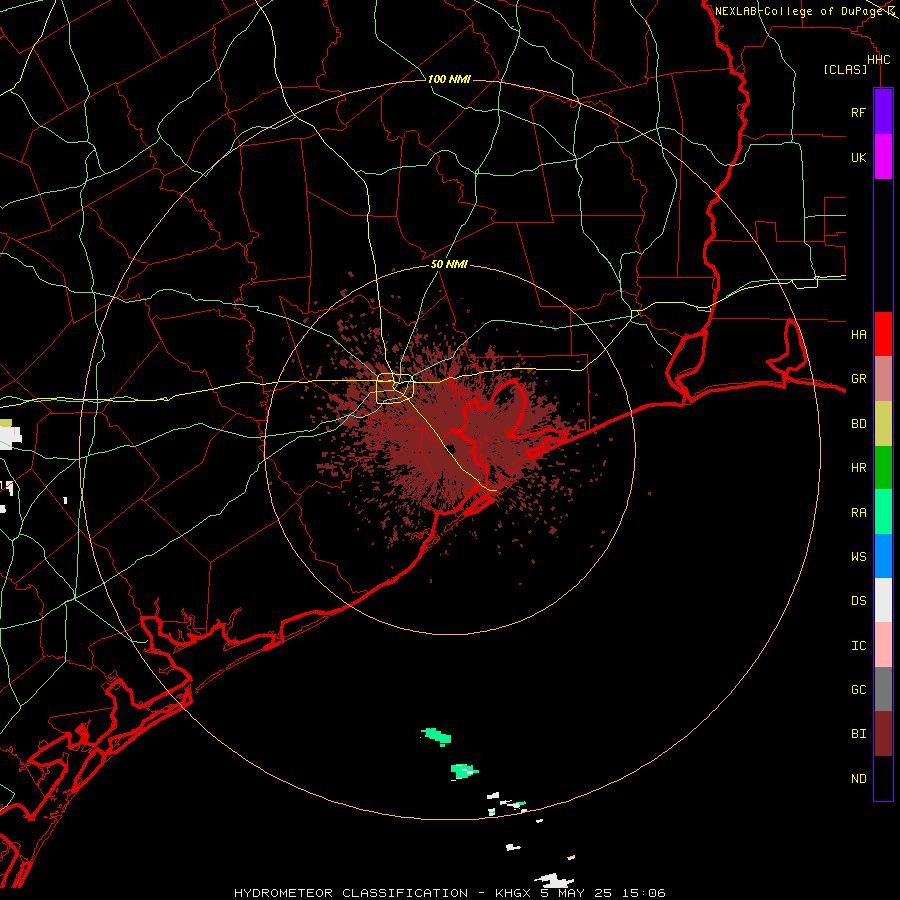Screen dimensions: 900x900
Task: Click the BD legend label
Action: tap(858, 424)
